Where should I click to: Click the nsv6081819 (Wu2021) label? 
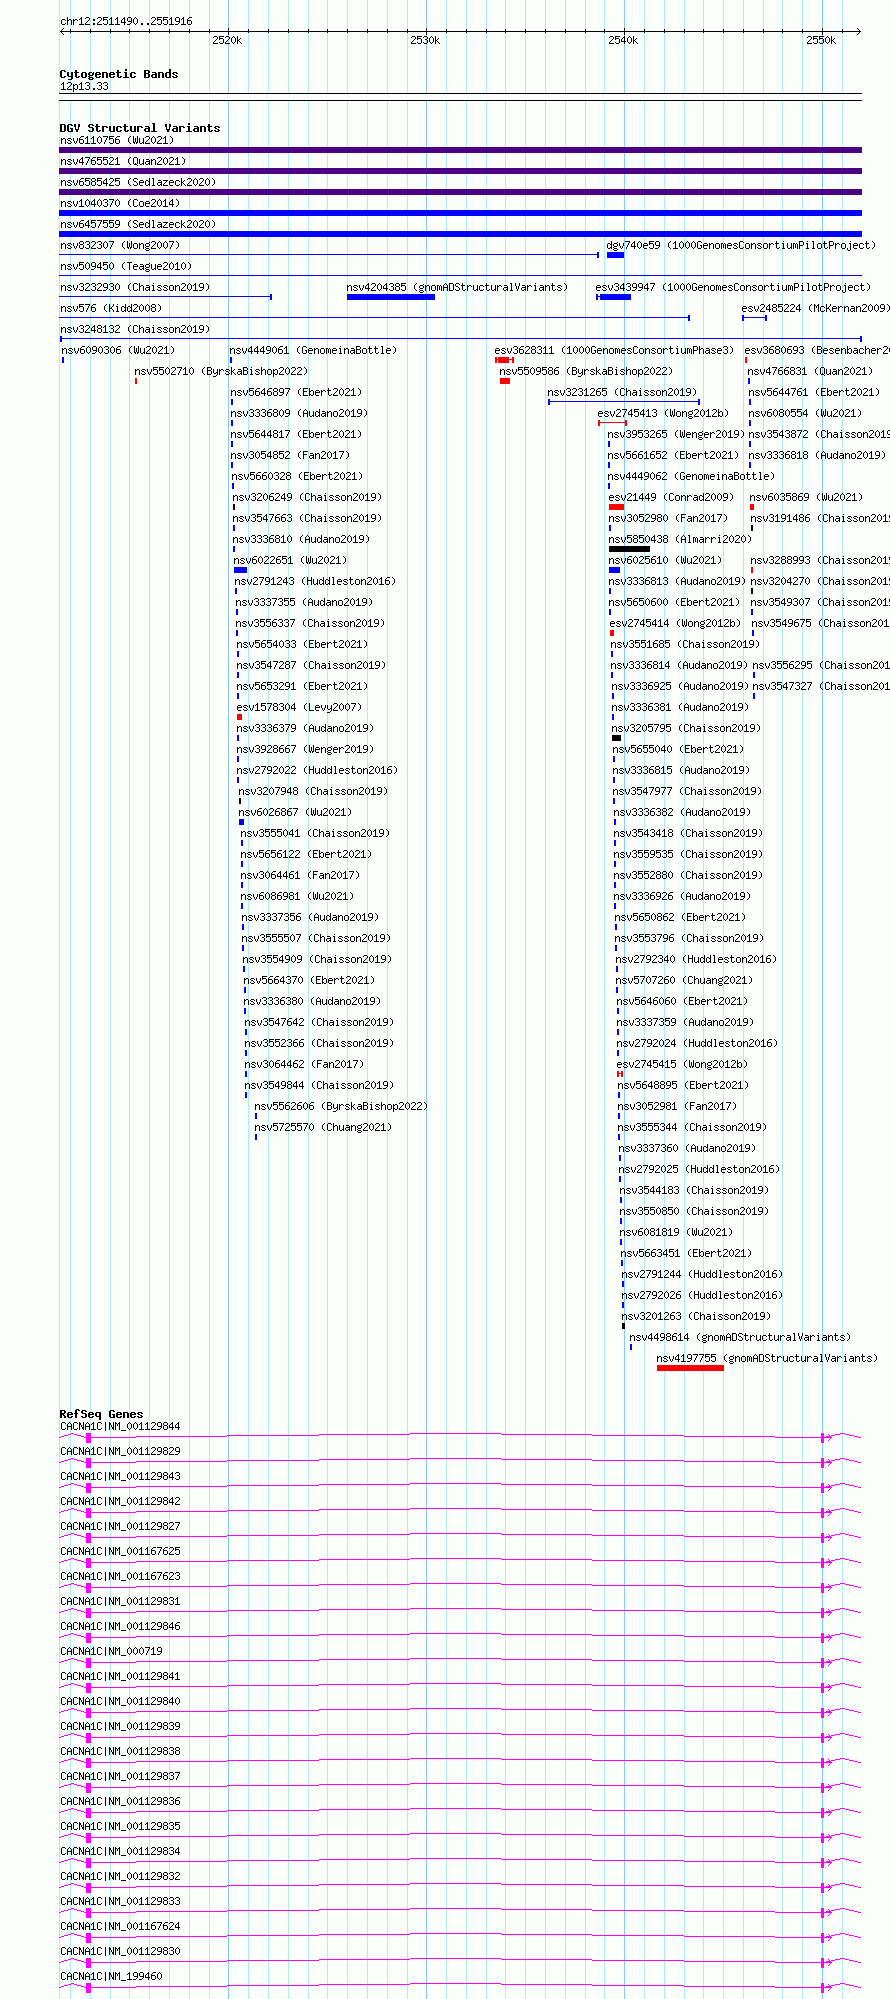click(676, 1232)
